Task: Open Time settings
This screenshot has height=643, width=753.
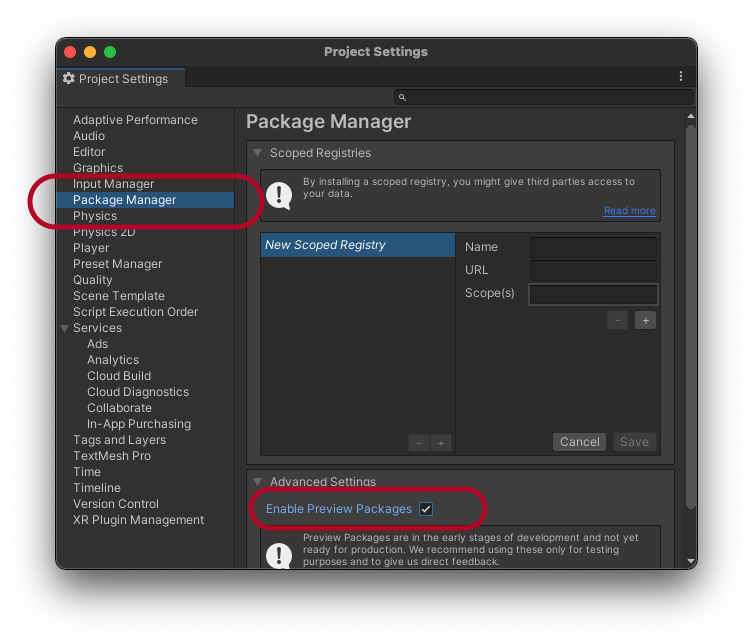Action: tap(87, 472)
